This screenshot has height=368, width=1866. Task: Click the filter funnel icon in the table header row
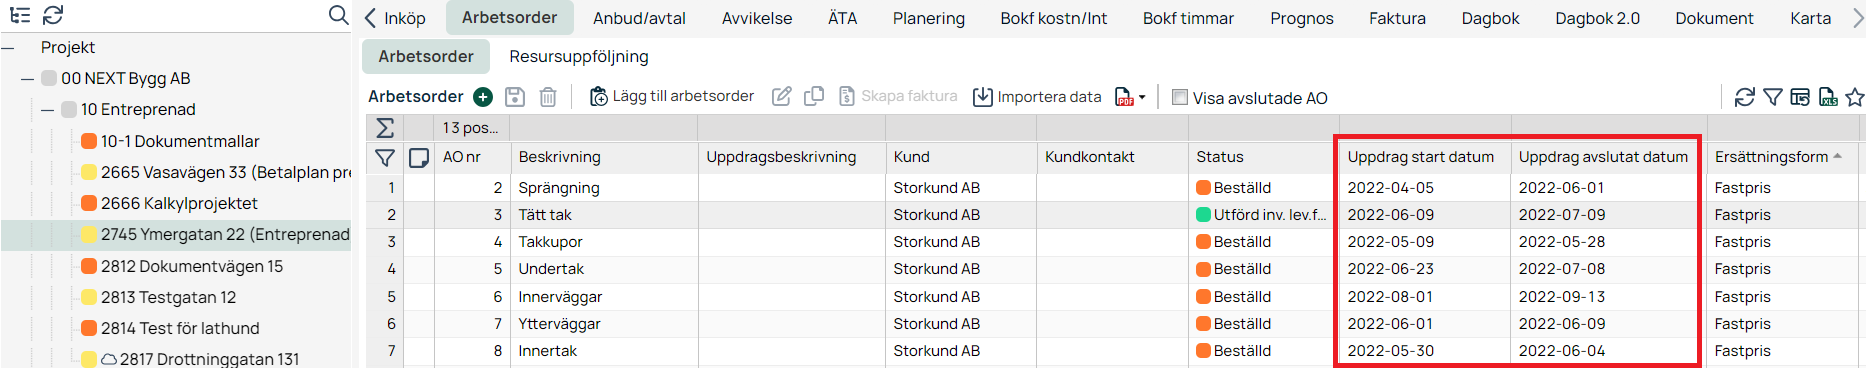(385, 157)
